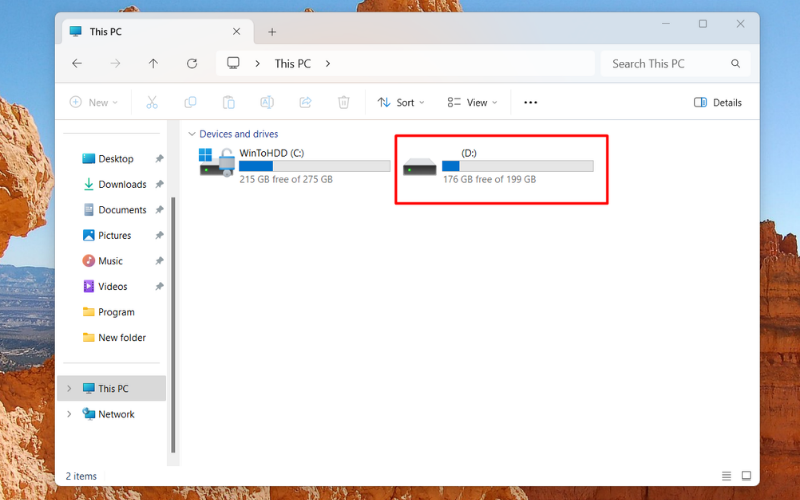
Task: Click the Share icon in toolbar
Action: click(306, 102)
